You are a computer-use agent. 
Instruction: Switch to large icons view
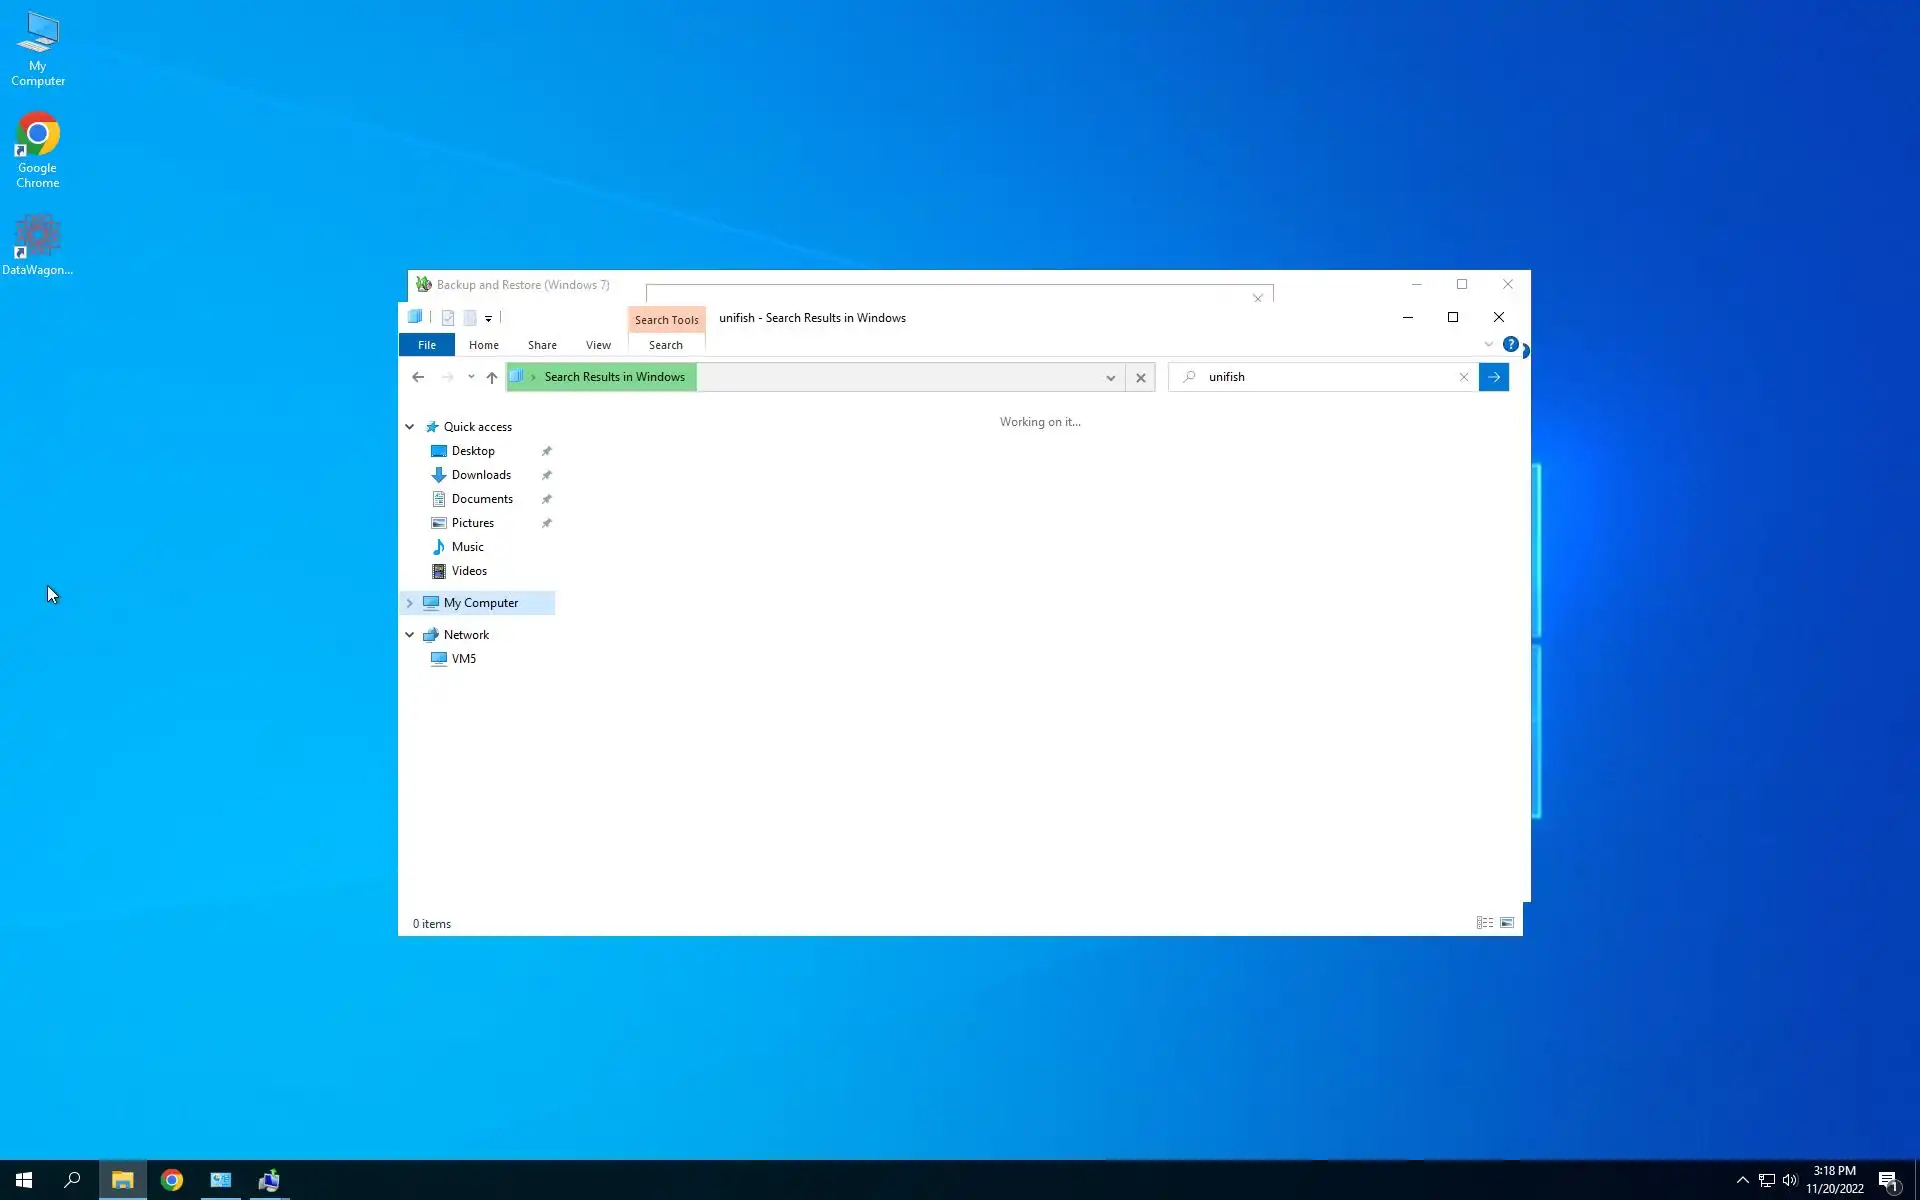click(x=1506, y=923)
